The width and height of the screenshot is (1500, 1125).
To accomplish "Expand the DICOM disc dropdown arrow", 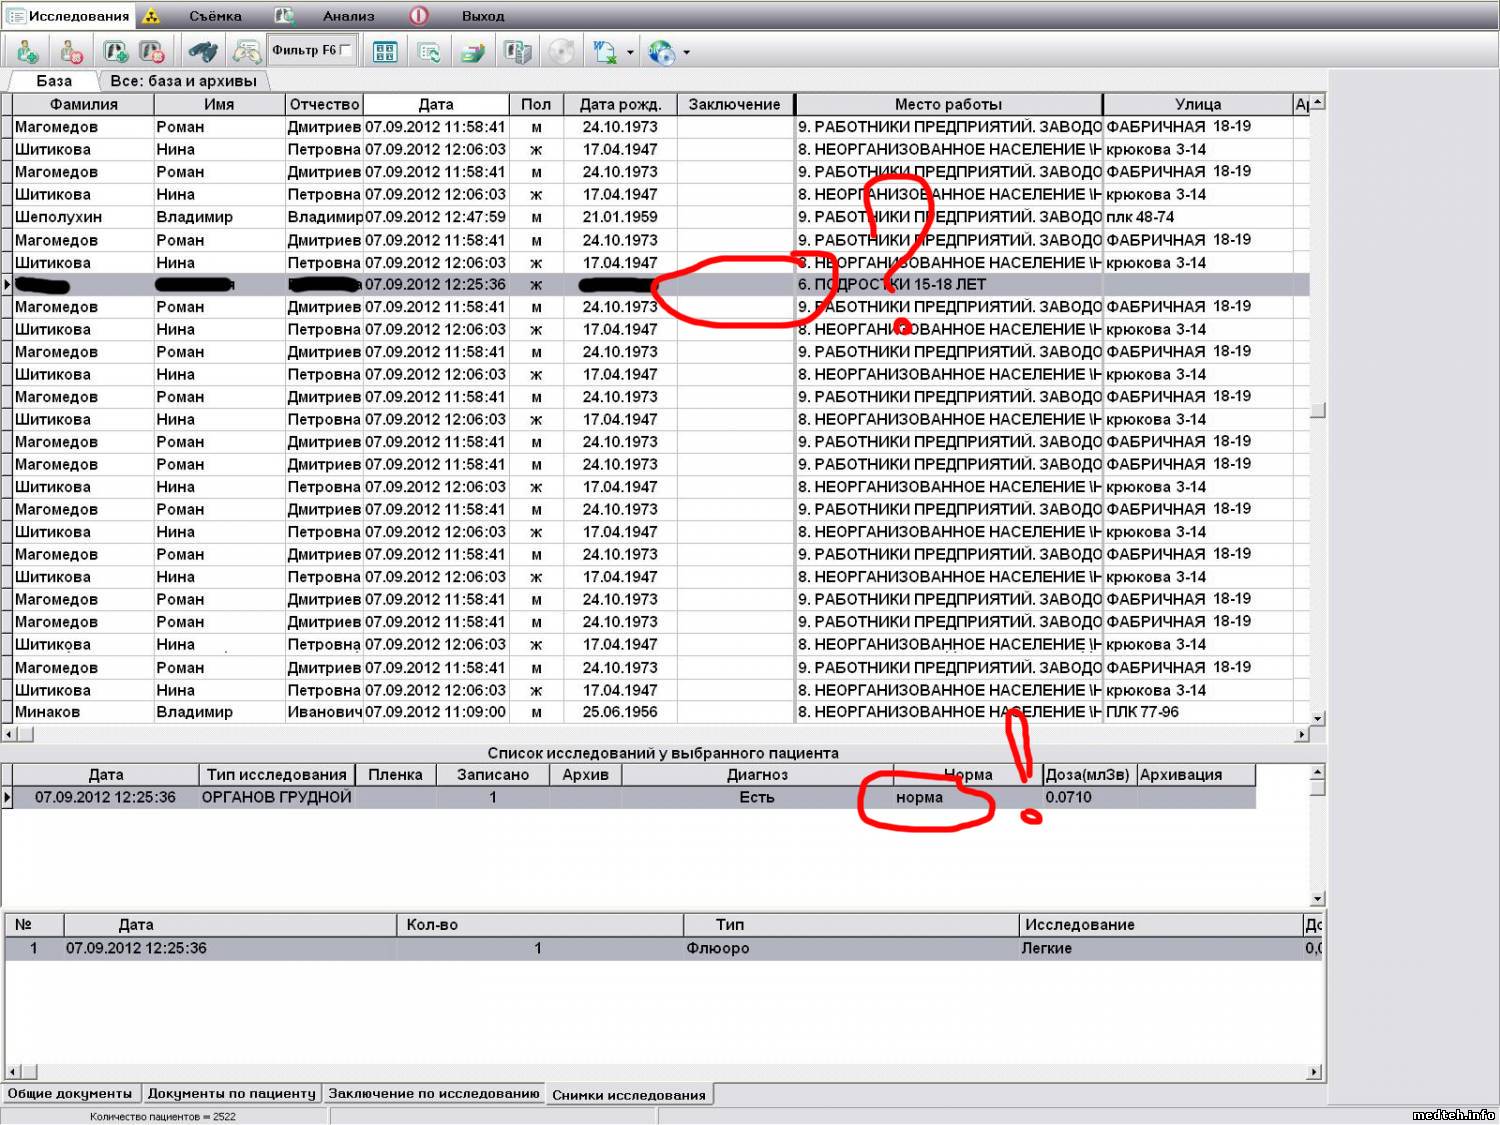I will click(x=686, y=52).
